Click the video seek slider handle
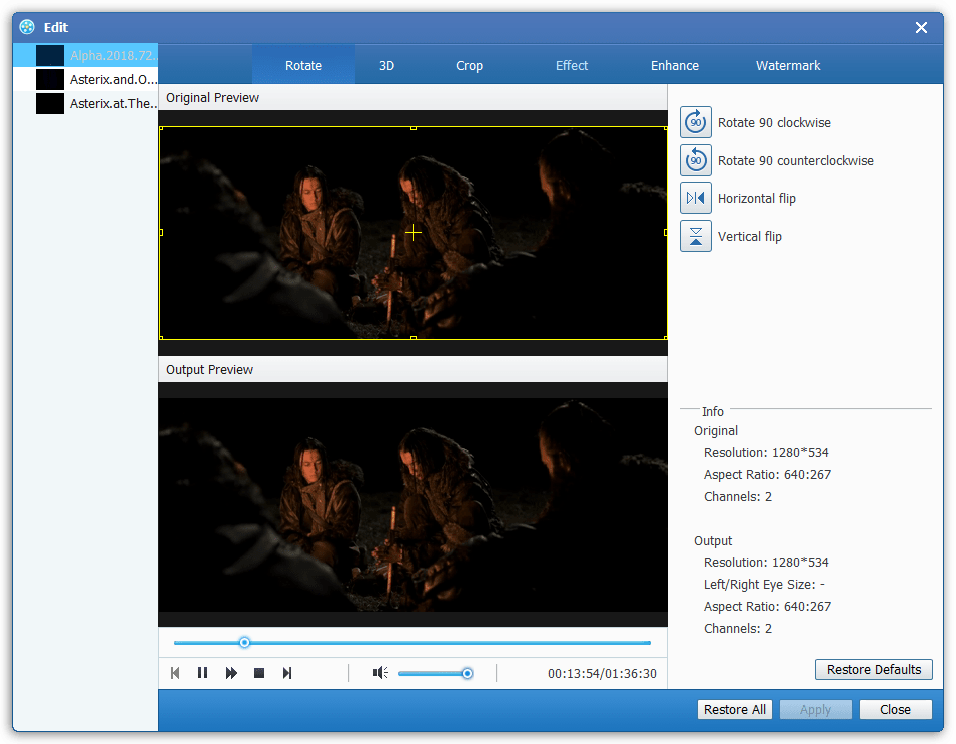Viewport: 956px width, 744px height. 244,642
